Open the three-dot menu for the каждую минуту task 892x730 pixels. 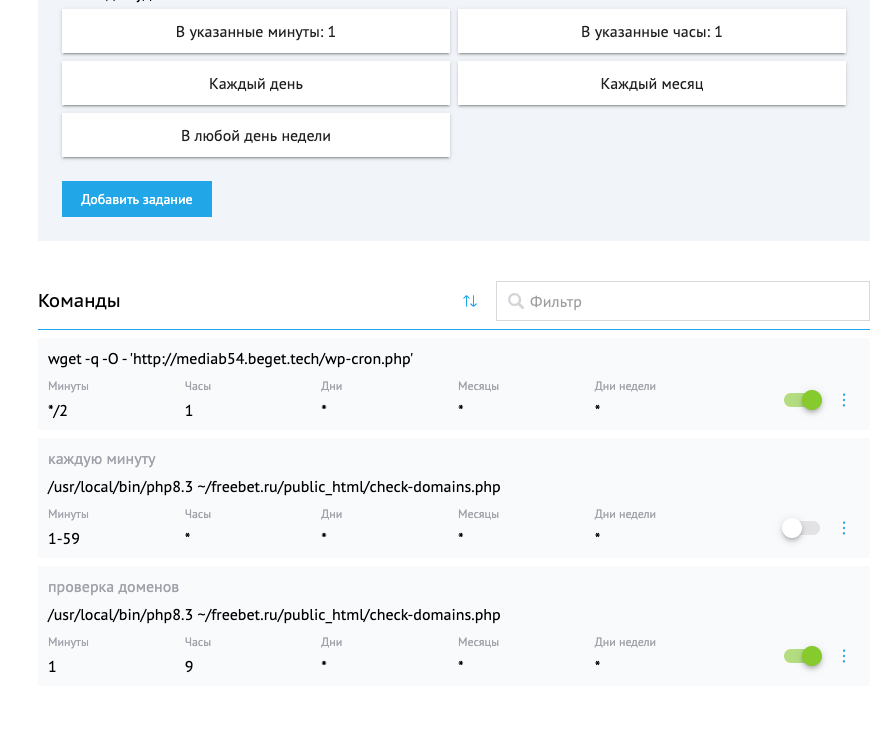pos(844,528)
